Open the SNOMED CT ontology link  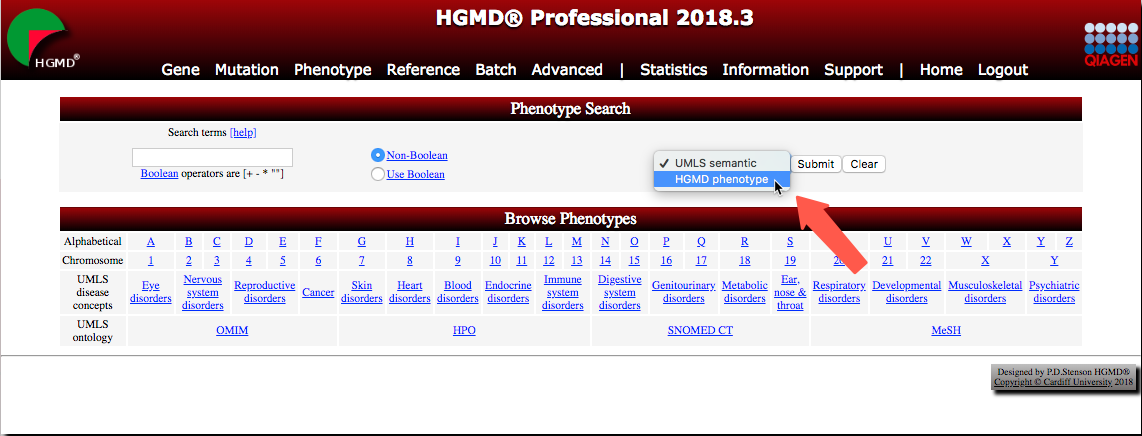point(700,330)
